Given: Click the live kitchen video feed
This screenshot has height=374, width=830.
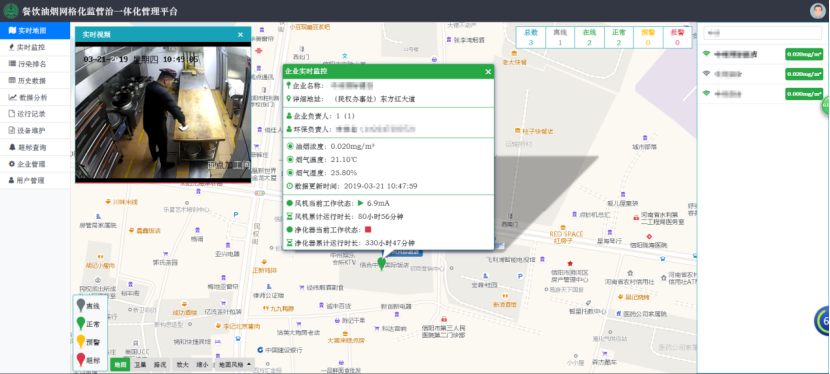Looking at the screenshot, I should pyautogui.click(x=163, y=114).
